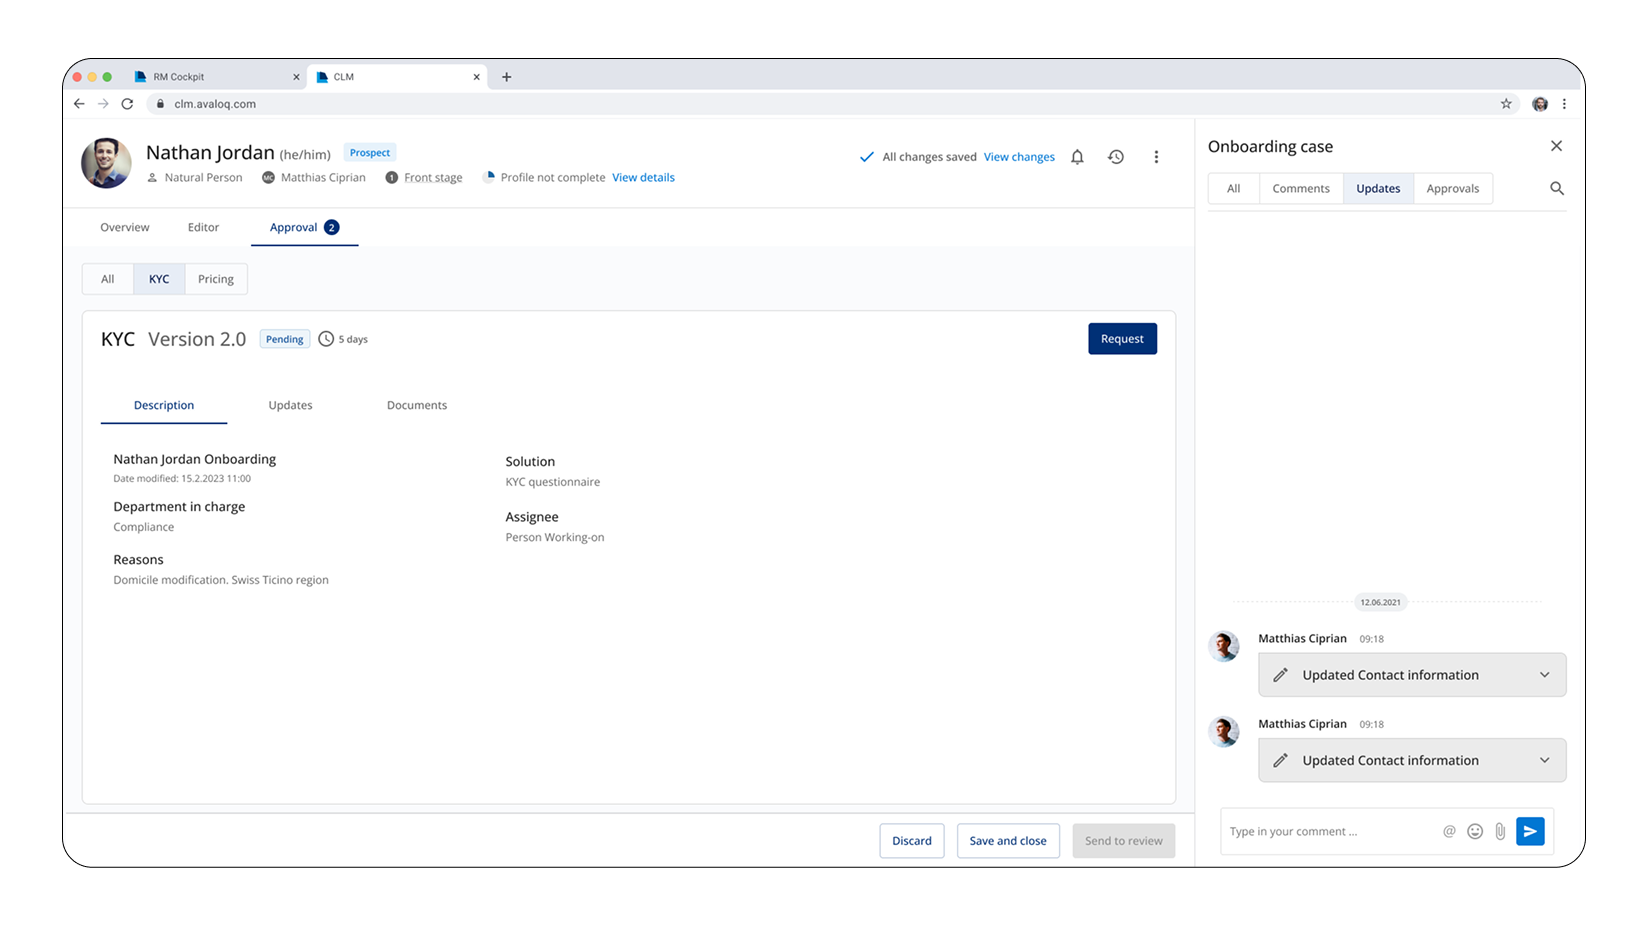1644x926 pixels.
Task: Open the Documents sub-tab
Action: click(417, 405)
